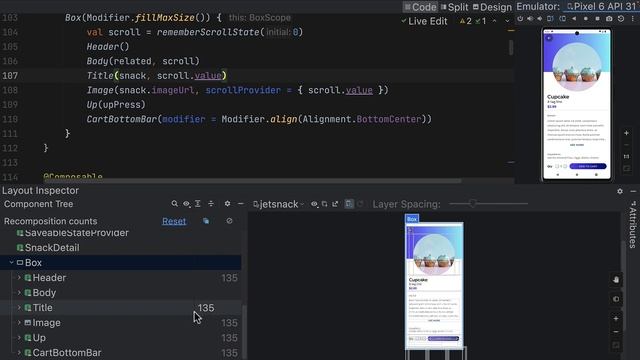The width and height of the screenshot is (640, 360).
Task: Select the pan hand tool in inspector
Action: click(616, 280)
